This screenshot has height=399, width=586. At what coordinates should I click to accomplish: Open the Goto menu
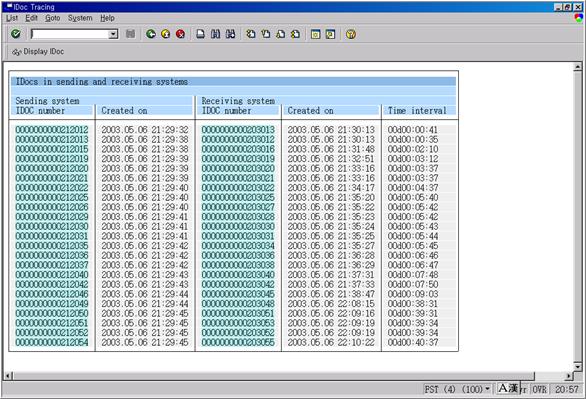[52, 18]
